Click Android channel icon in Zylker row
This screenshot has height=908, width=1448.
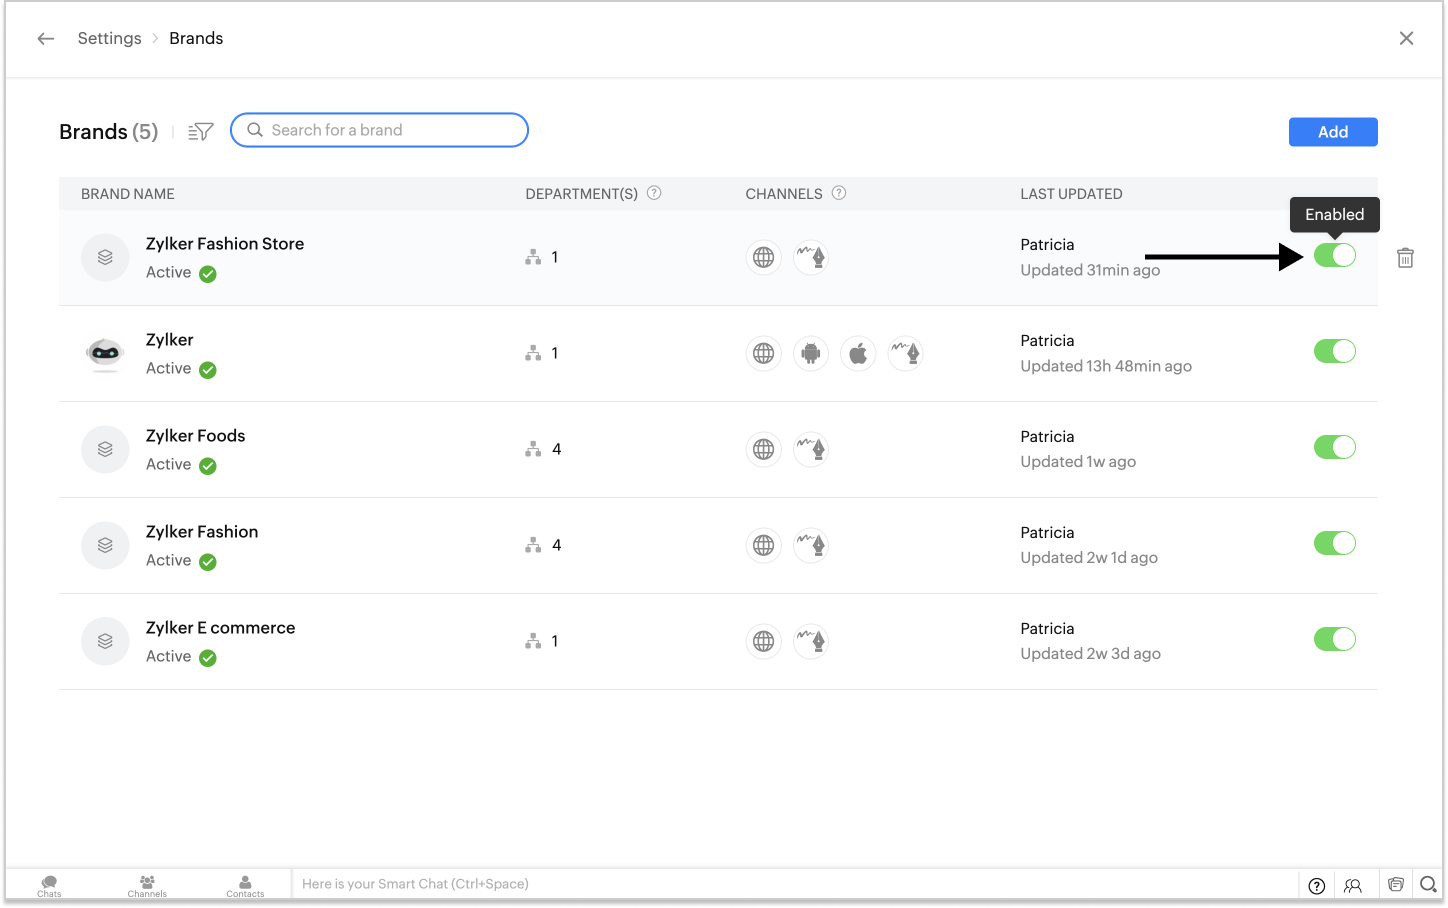811,353
